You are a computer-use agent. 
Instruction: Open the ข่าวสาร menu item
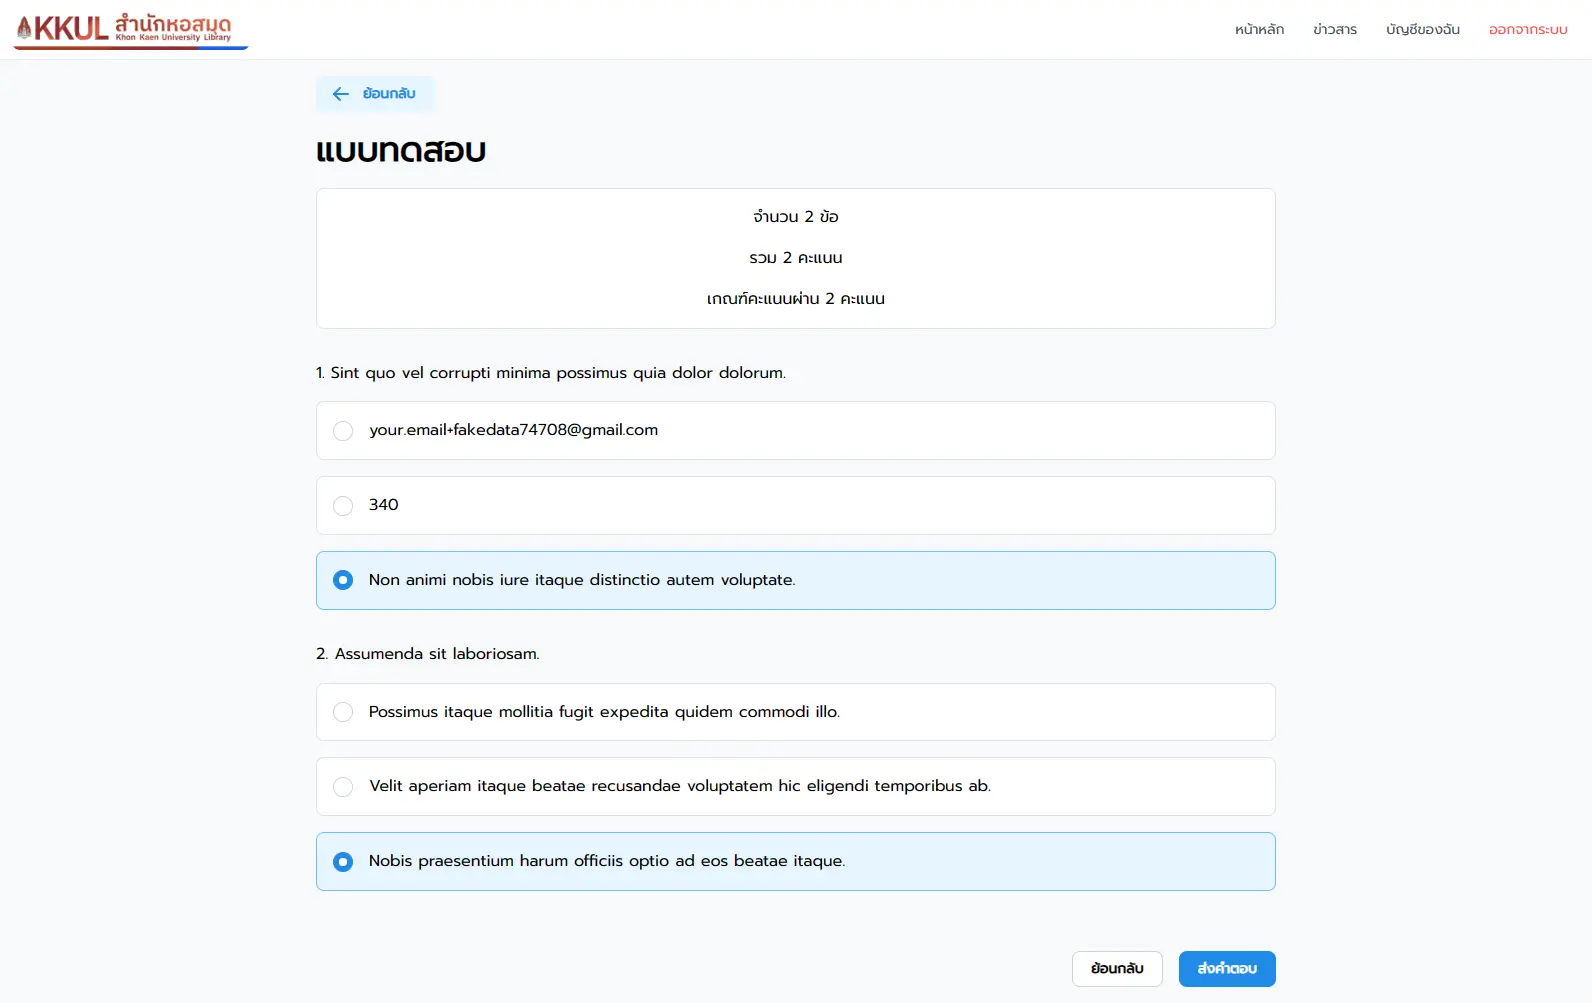(1335, 30)
